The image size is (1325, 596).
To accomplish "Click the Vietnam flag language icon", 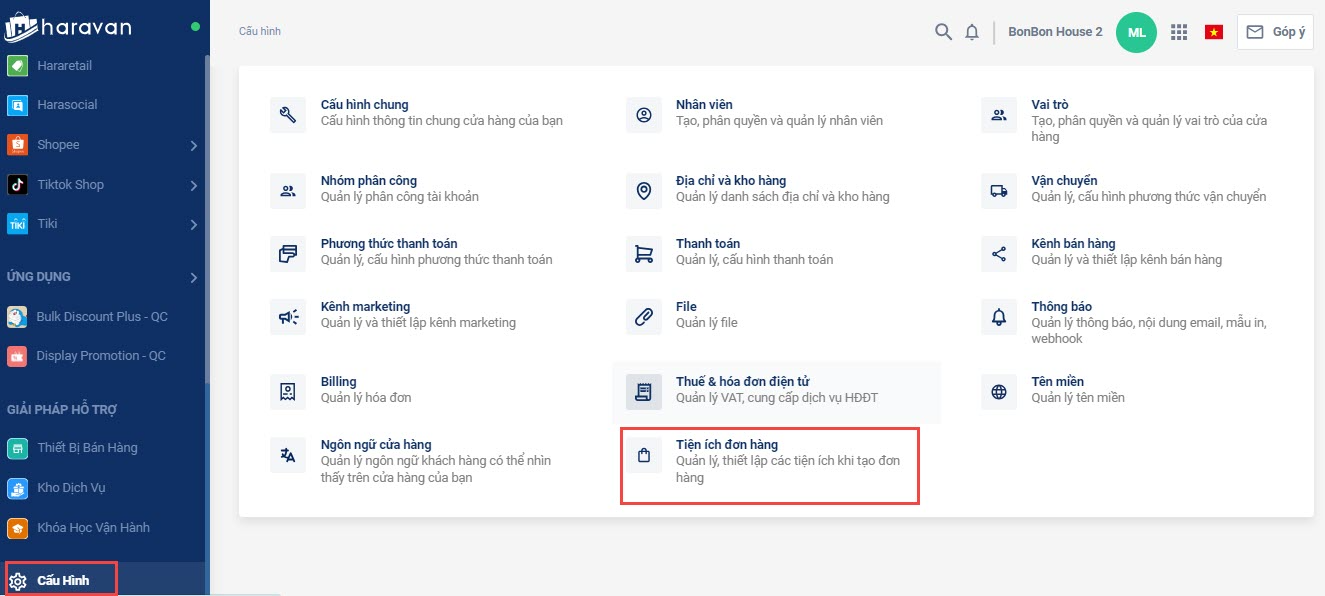I will (x=1214, y=32).
